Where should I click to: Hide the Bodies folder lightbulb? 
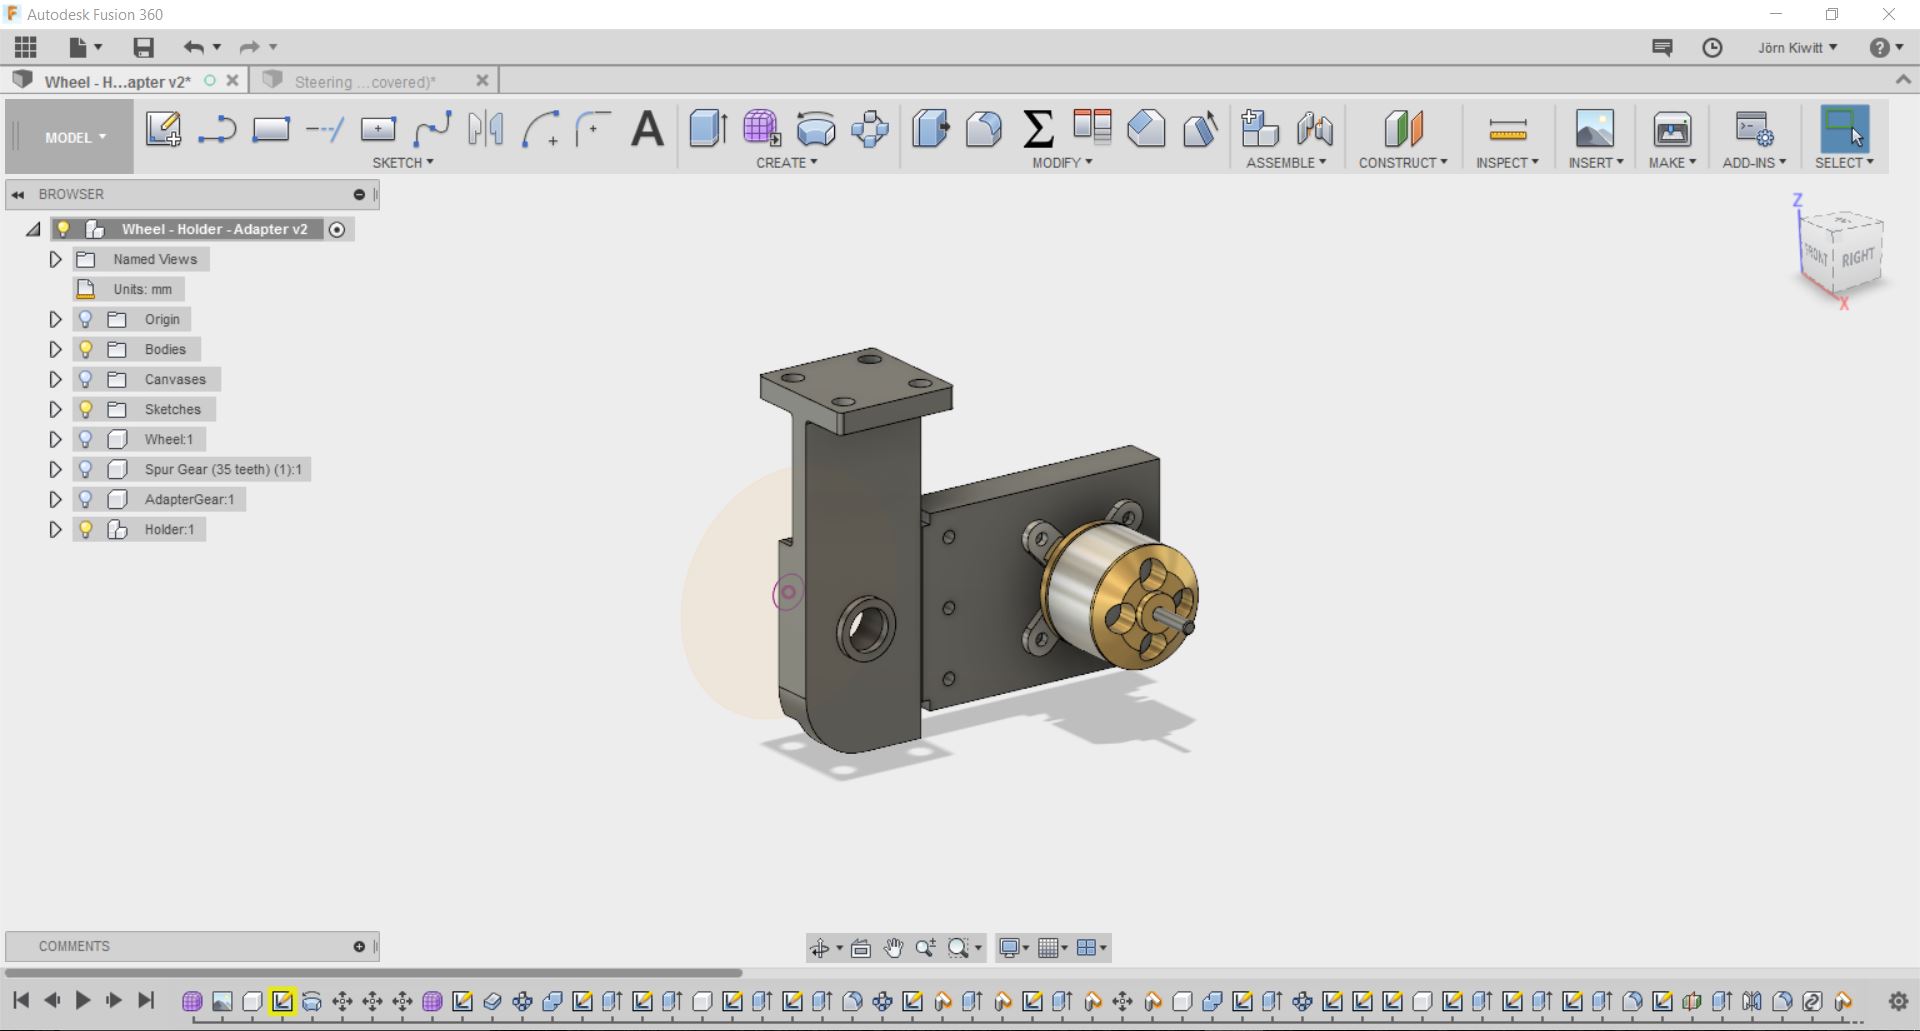tap(86, 349)
